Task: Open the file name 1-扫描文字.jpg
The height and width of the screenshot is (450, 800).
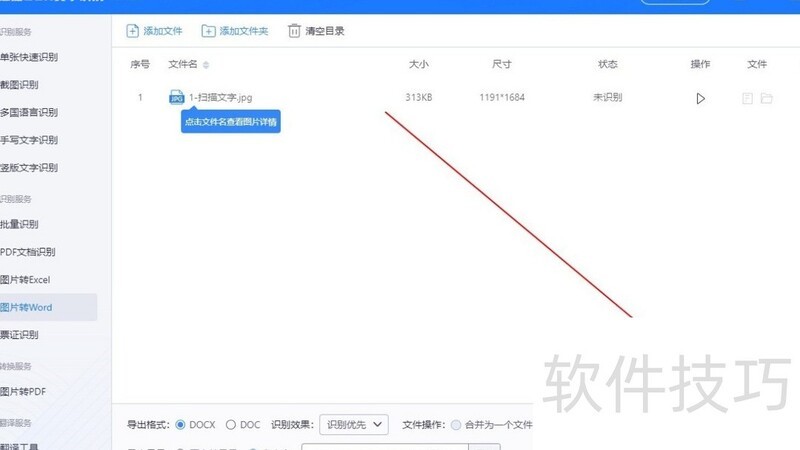Action: click(220, 98)
